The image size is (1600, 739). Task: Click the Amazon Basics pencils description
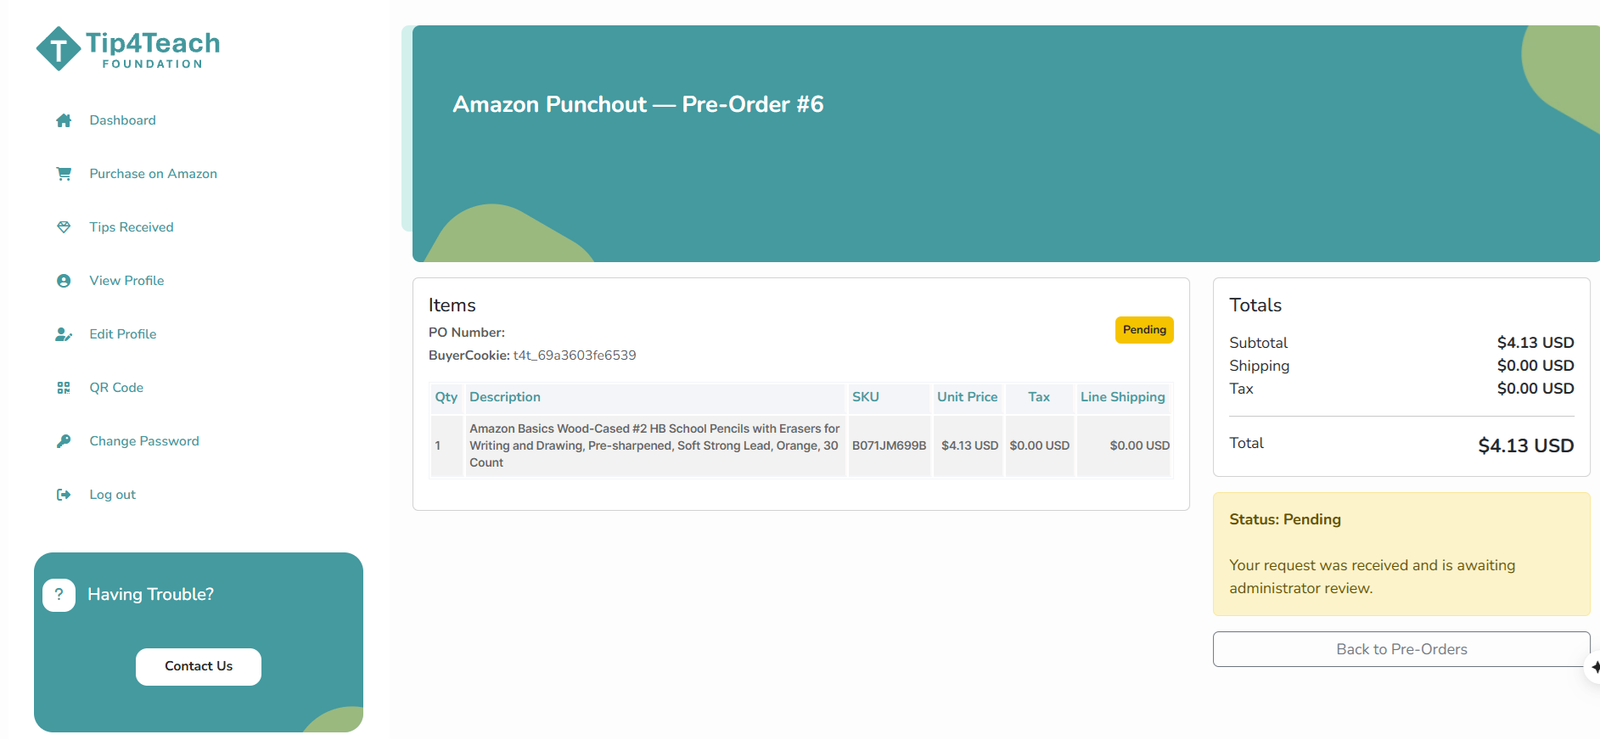(x=654, y=445)
